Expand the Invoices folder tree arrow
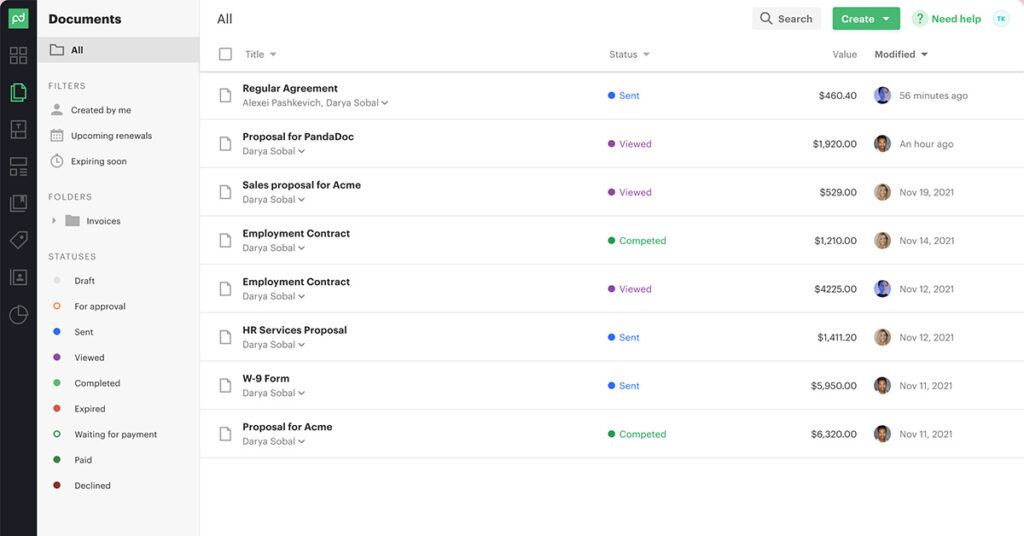 (54, 221)
